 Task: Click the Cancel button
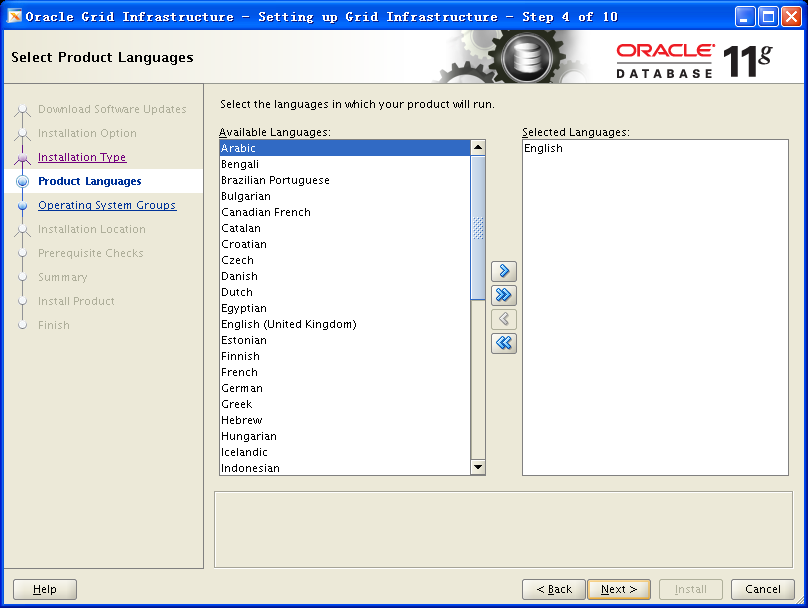pyautogui.click(x=763, y=589)
